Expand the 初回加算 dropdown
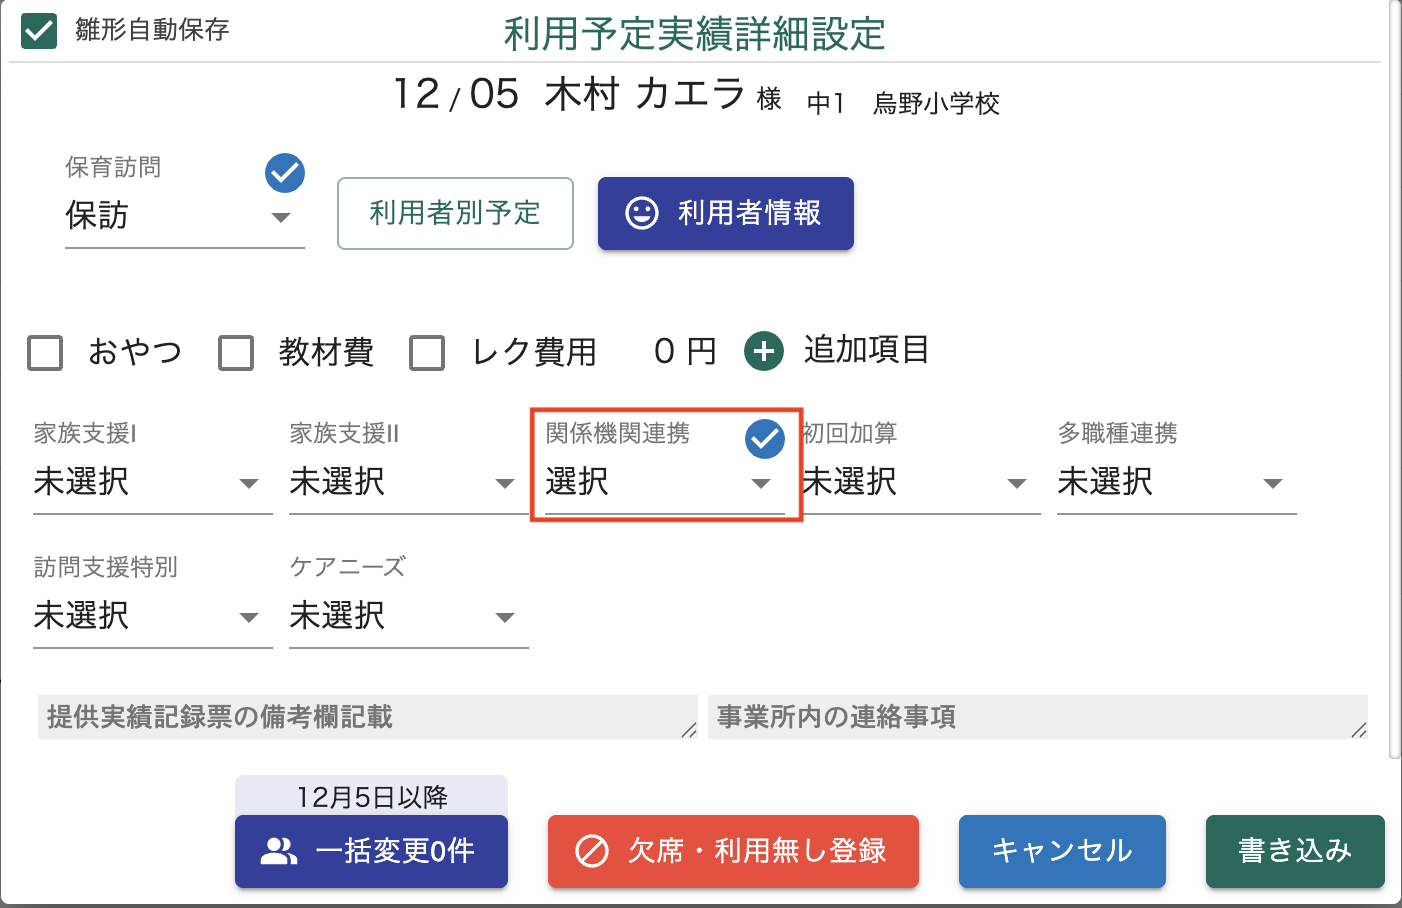Screen dimensions: 1402x908 click(x=920, y=483)
